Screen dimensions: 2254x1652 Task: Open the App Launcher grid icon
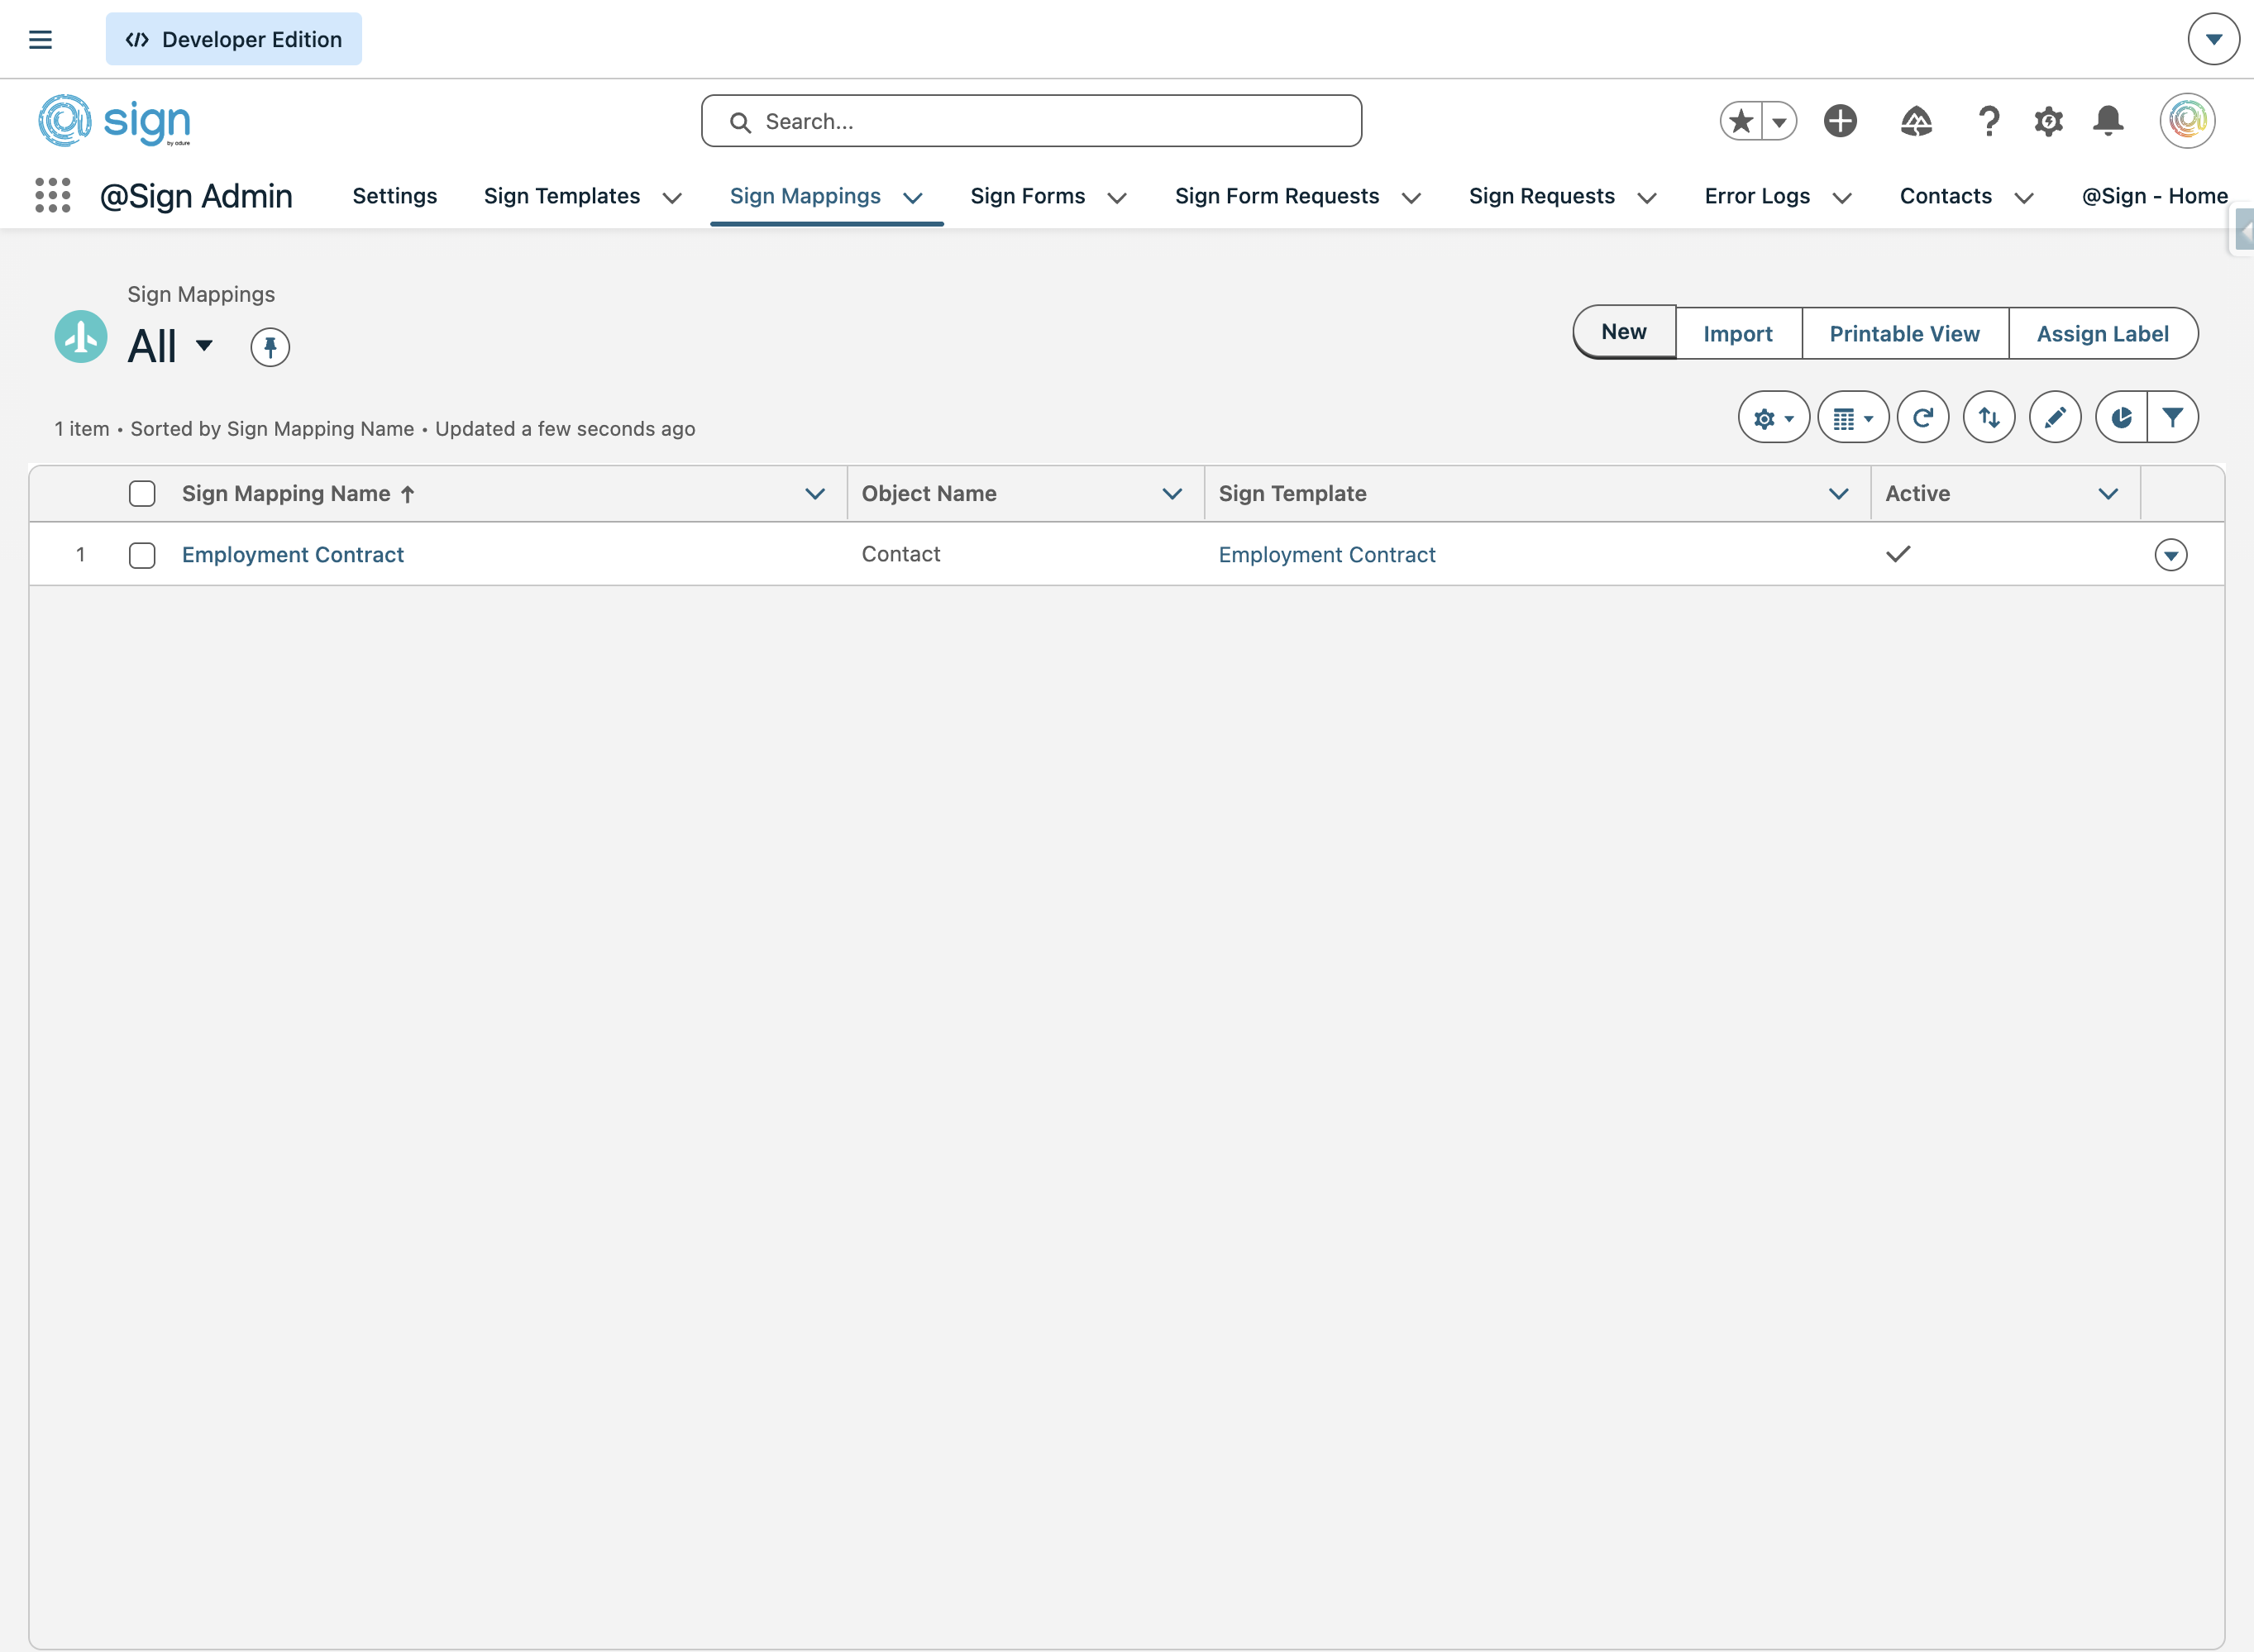point(52,195)
